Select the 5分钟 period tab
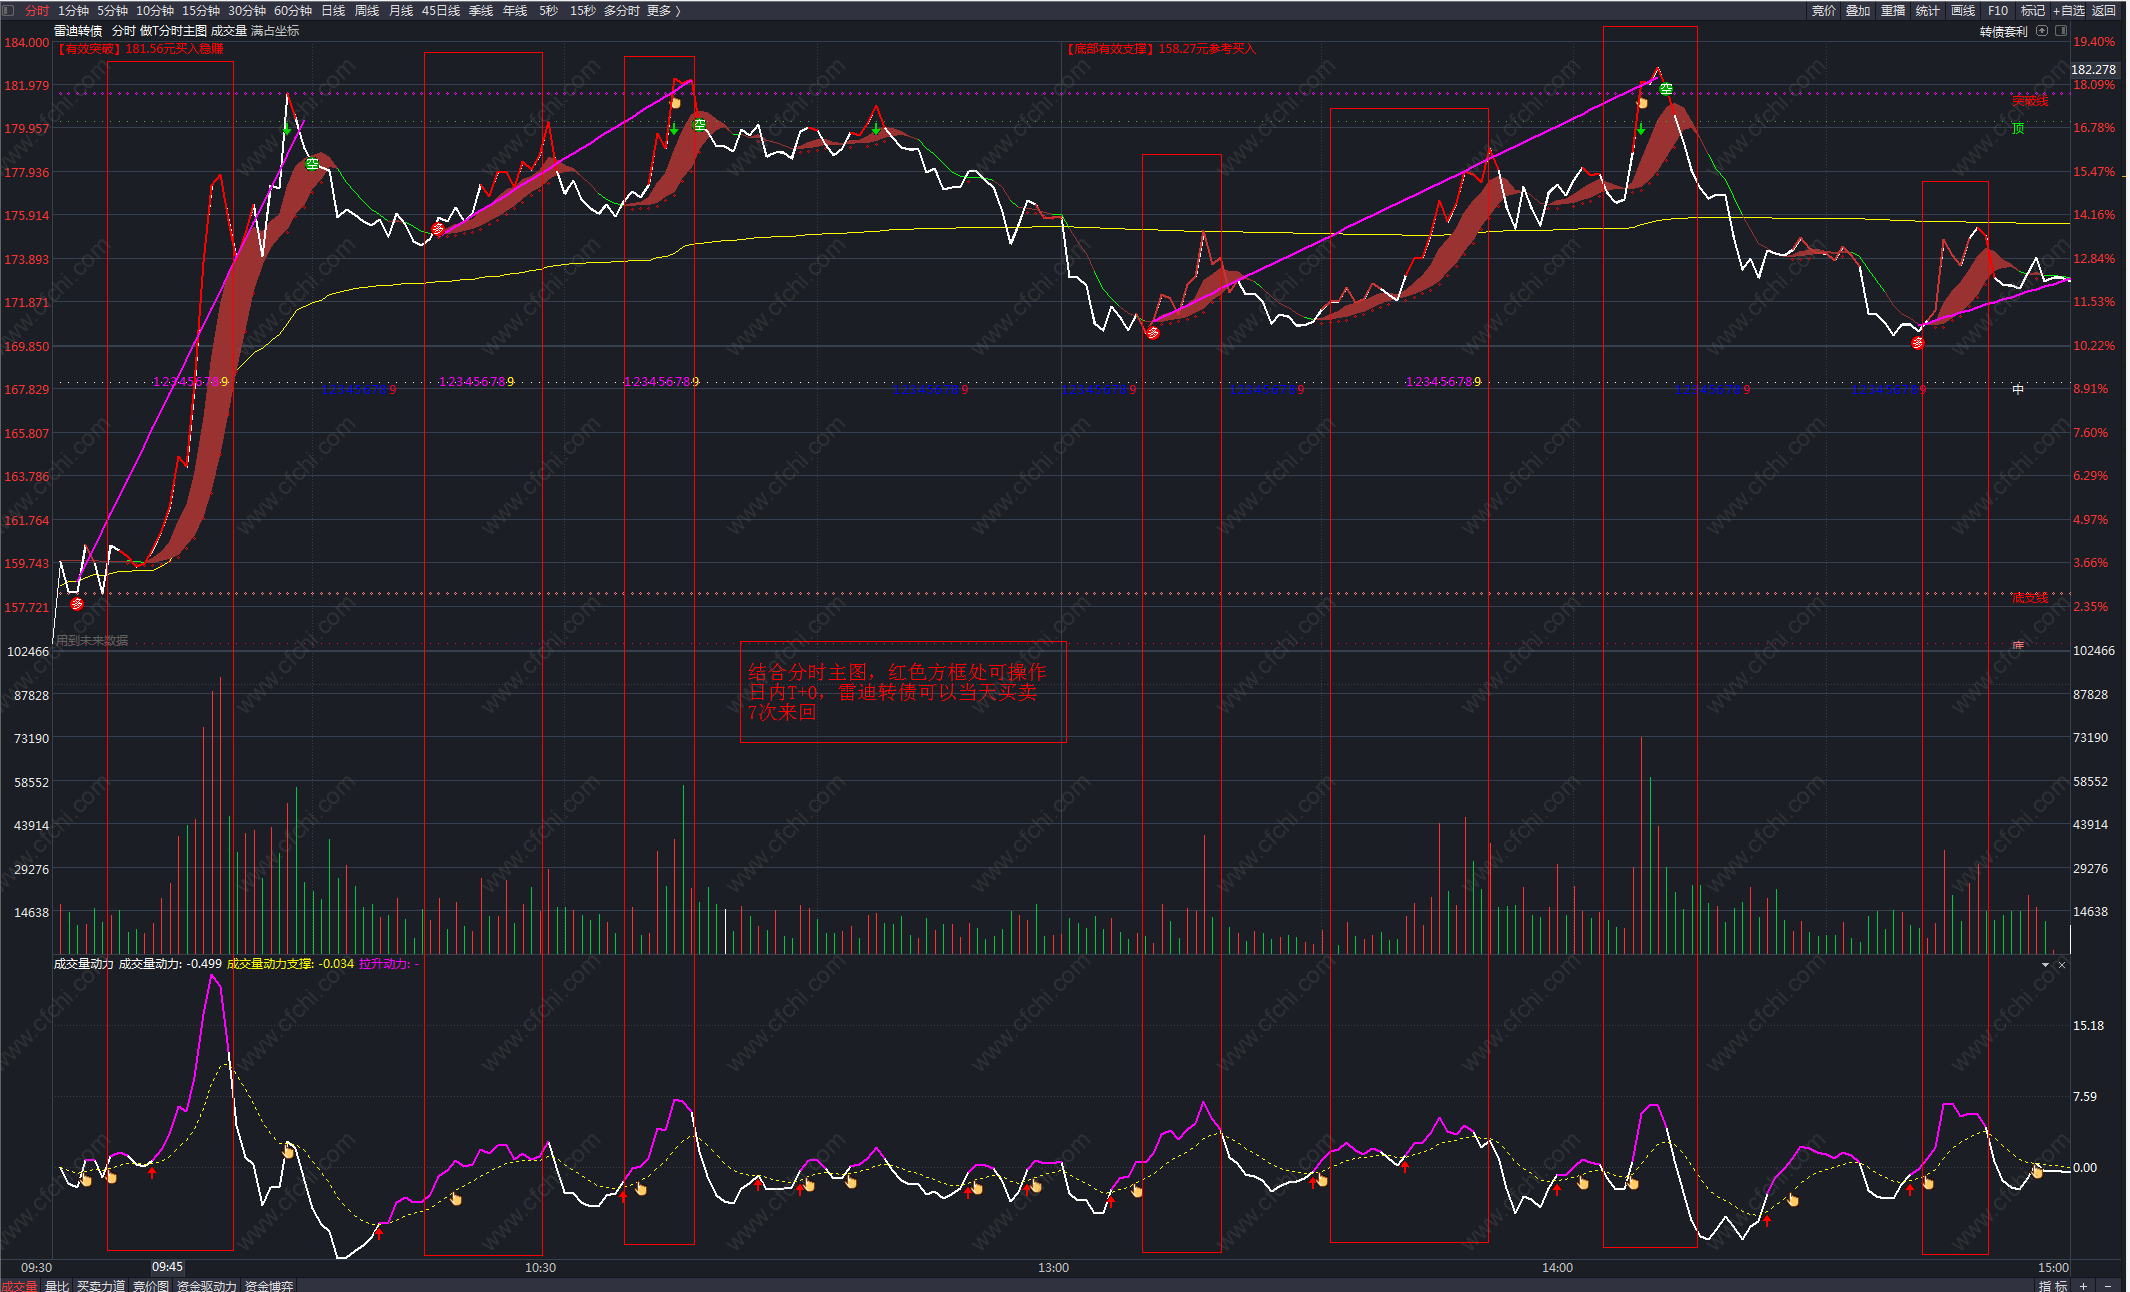This screenshot has height=1292, width=2130. click(x=112, y=10)
